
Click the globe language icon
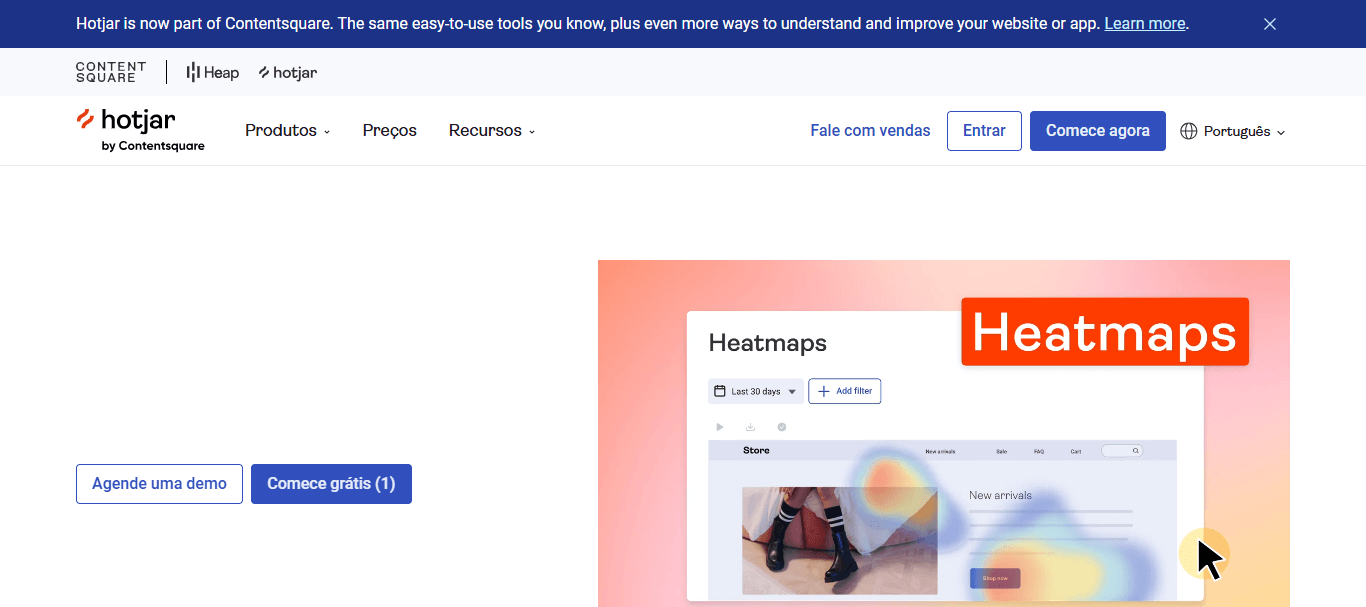[1189, 131]
